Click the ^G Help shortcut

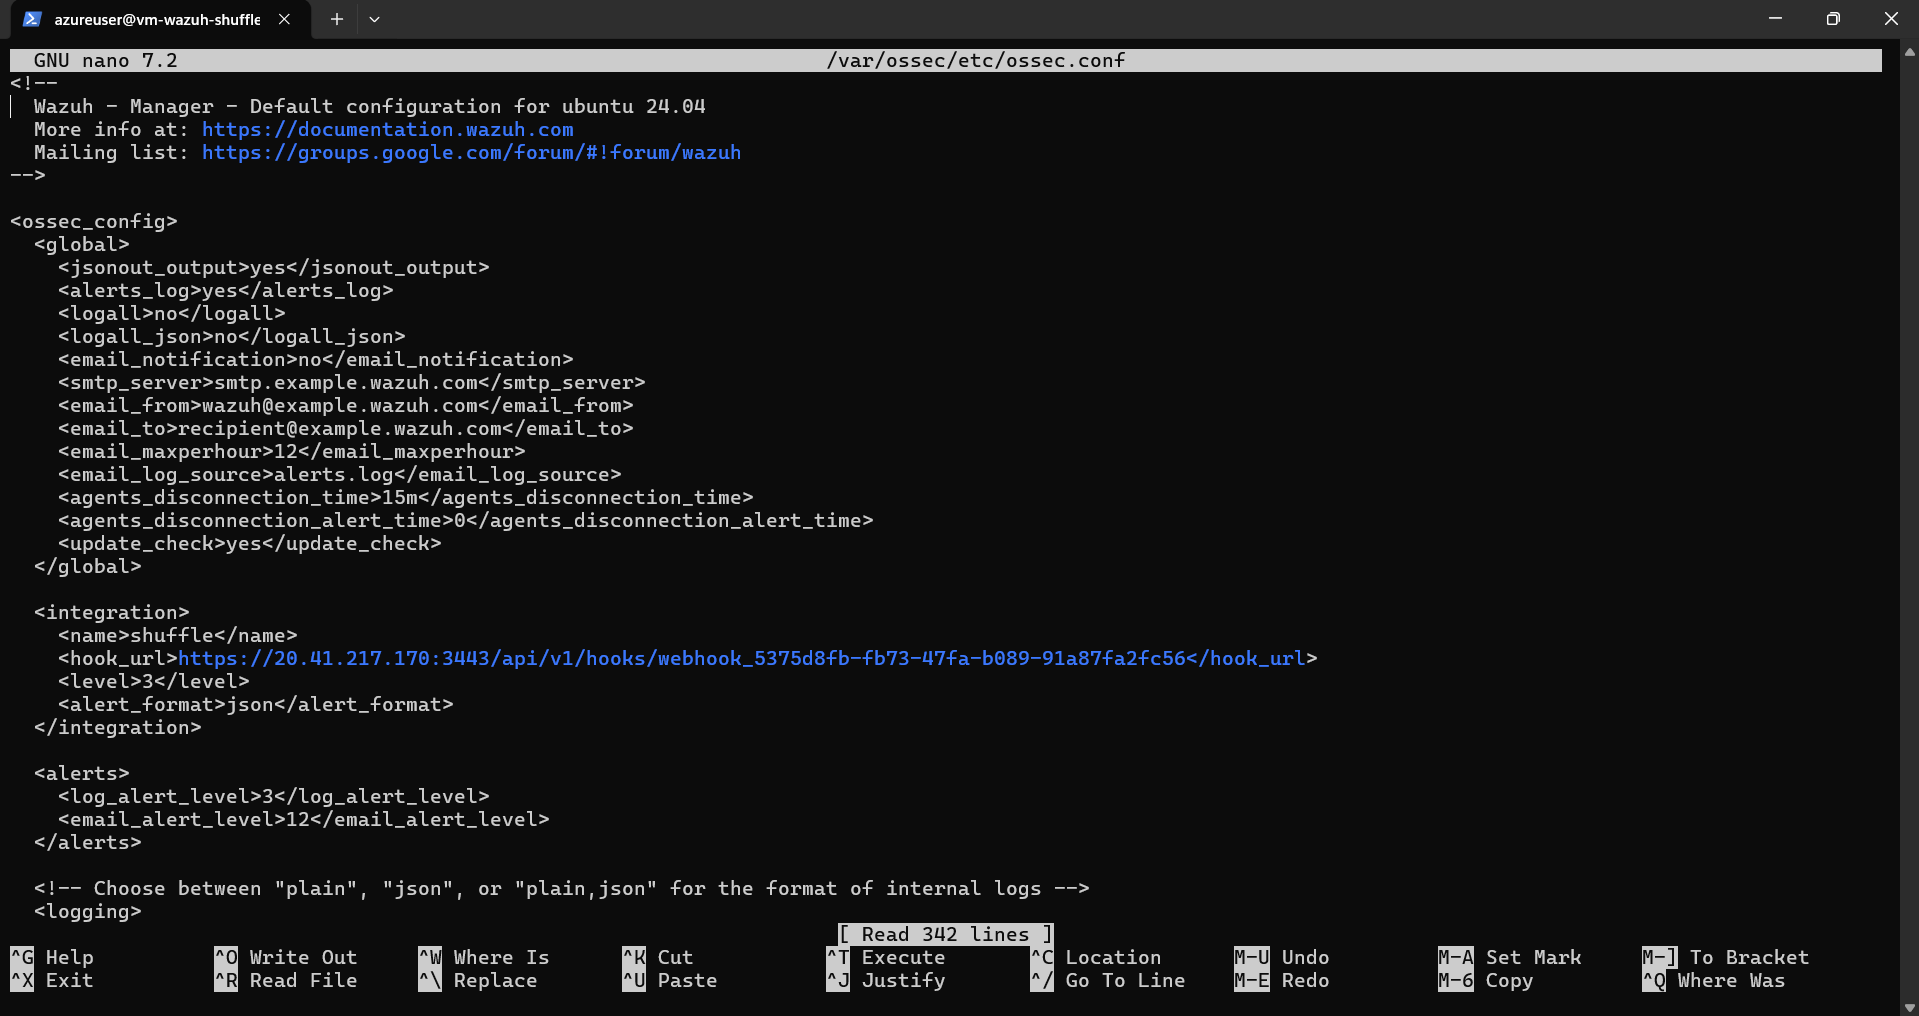(x=52, y=957)
